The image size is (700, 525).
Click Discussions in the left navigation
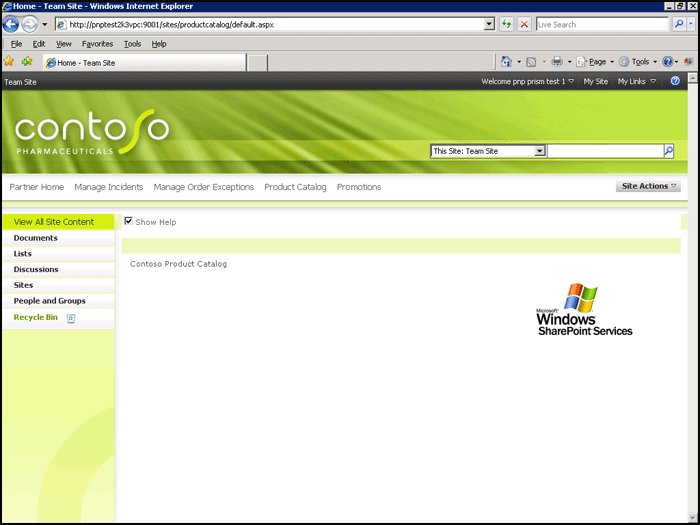[36, 269]
